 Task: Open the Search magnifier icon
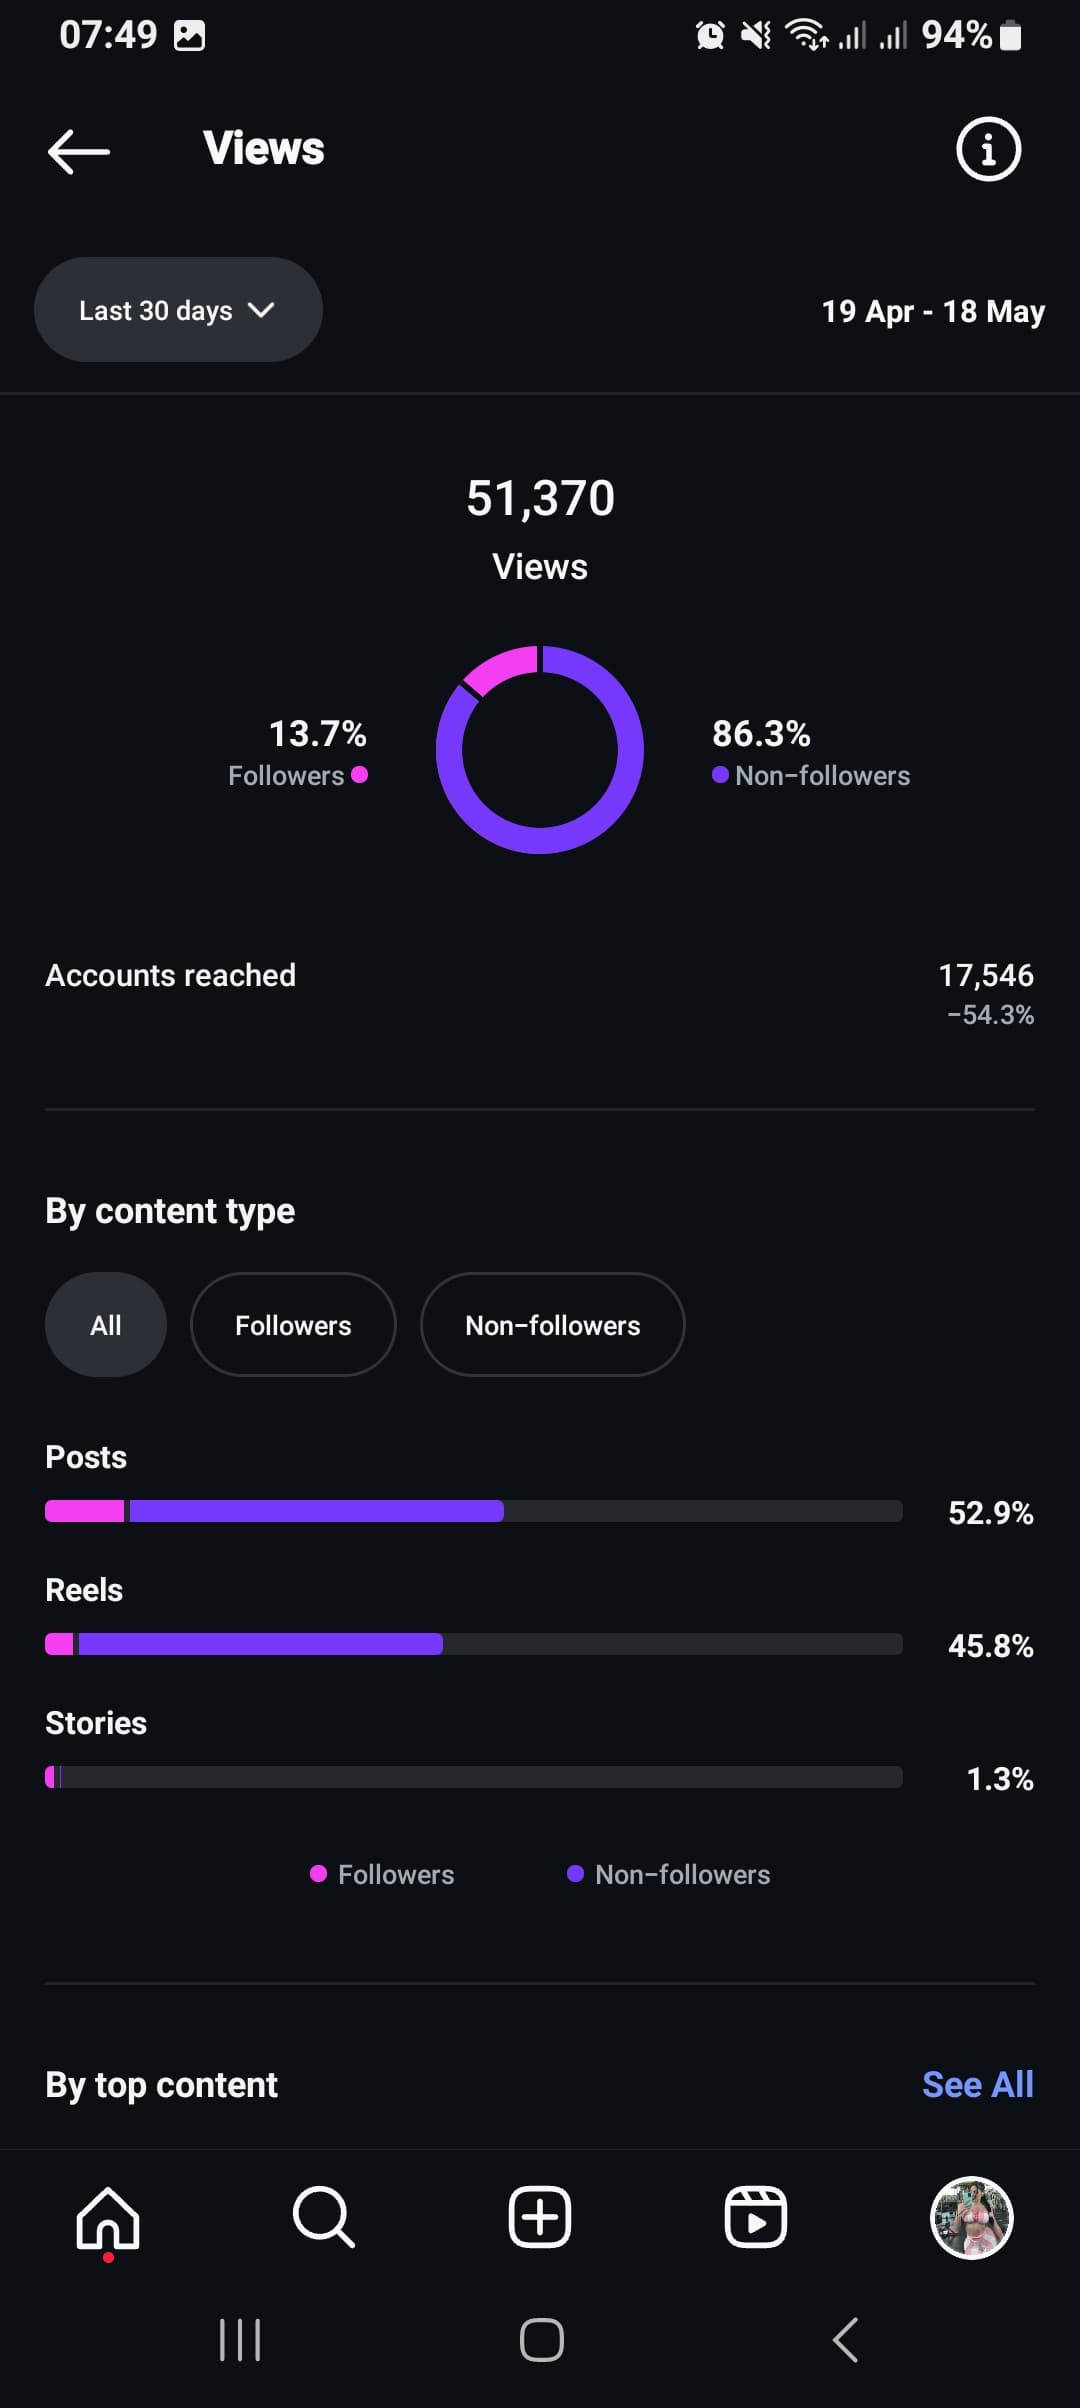[x=324, y=2217]
